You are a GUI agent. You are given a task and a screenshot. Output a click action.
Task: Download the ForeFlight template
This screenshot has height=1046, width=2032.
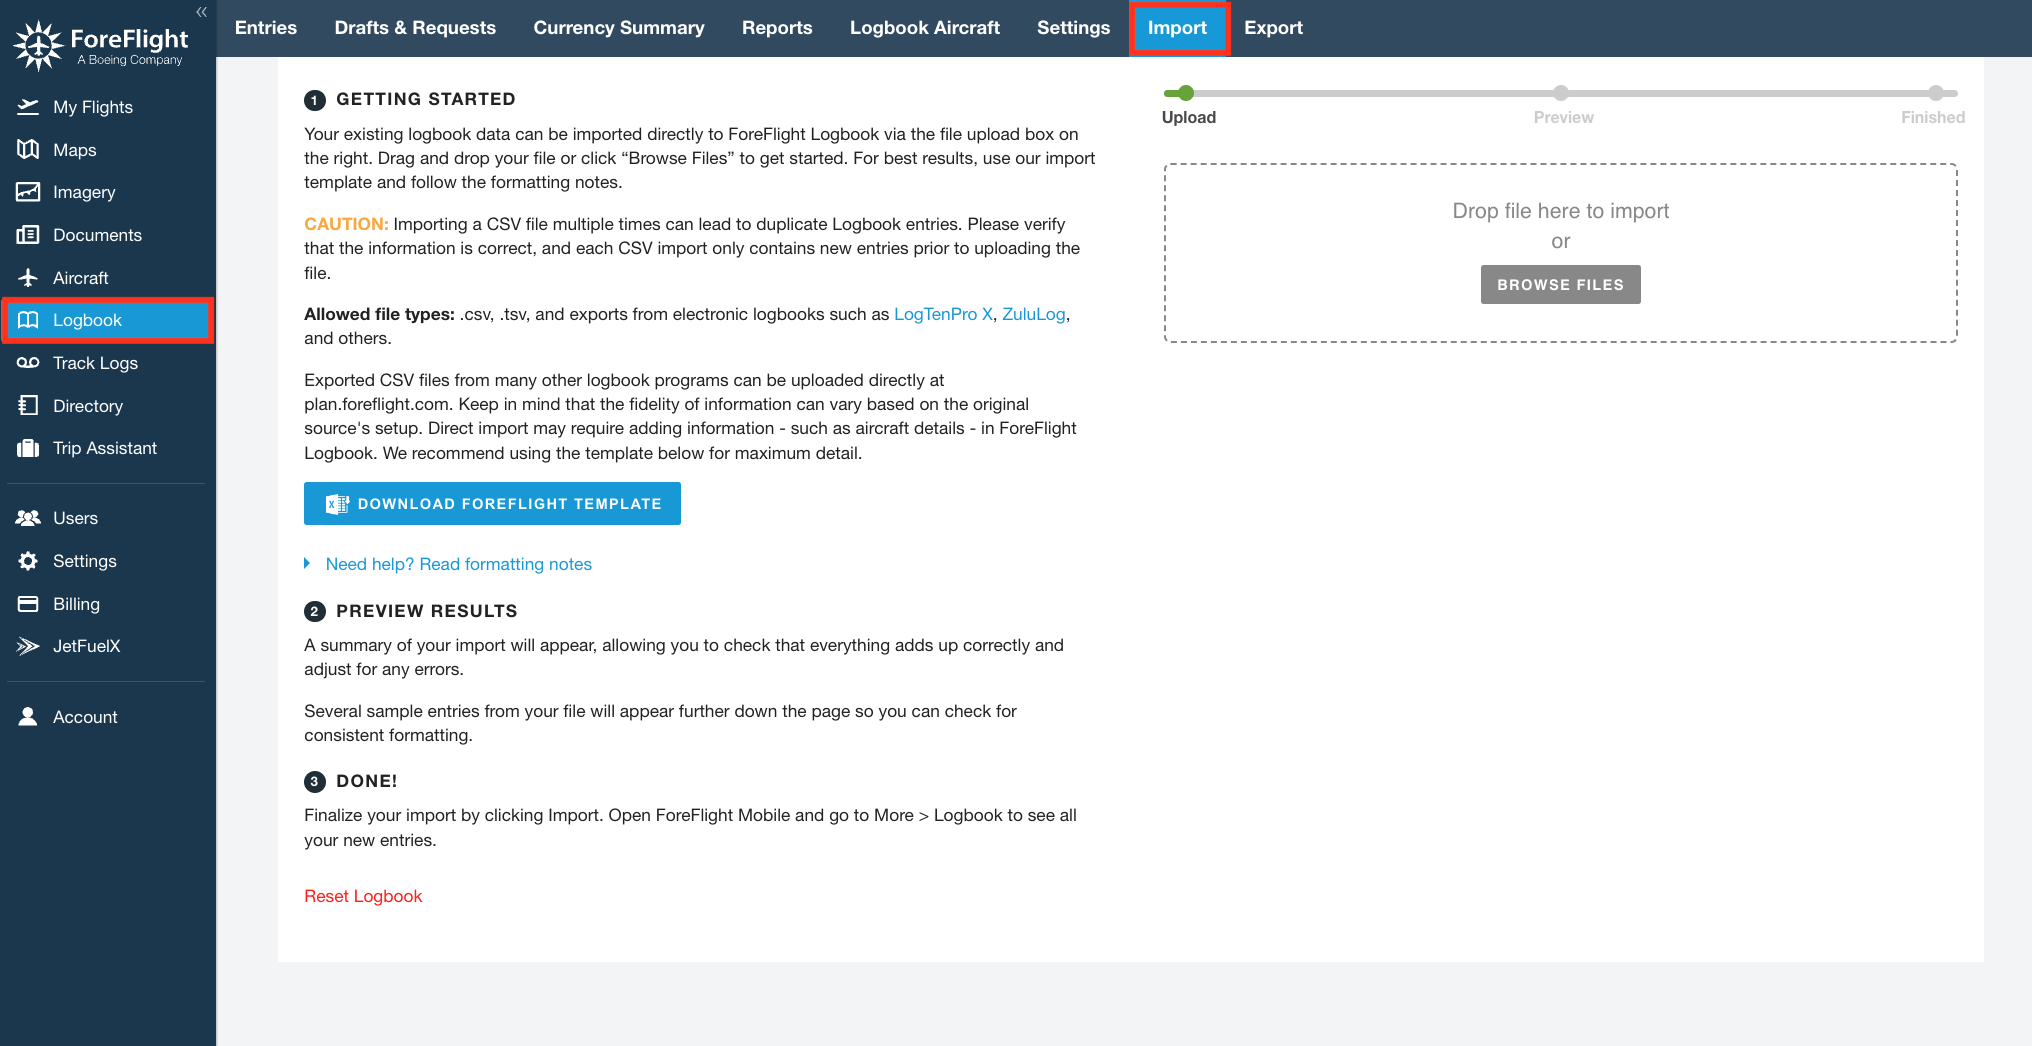[x=492, y=504]
